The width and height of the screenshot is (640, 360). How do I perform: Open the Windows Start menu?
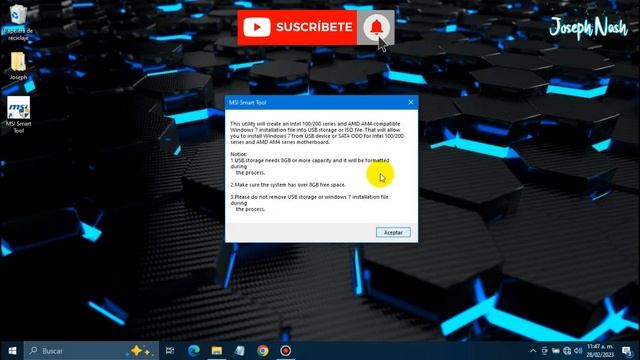[12, 351]
